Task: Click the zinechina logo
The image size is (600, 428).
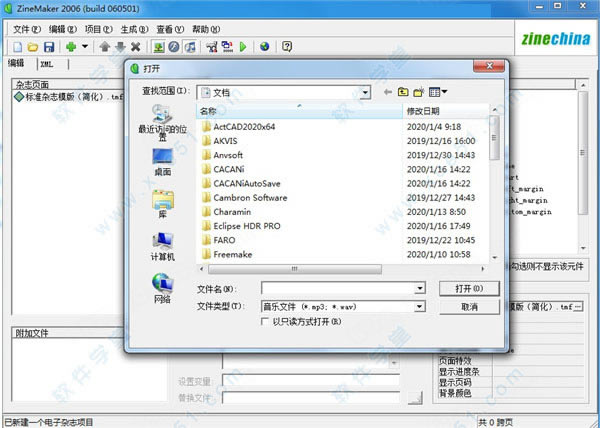Action: [556, 39]
